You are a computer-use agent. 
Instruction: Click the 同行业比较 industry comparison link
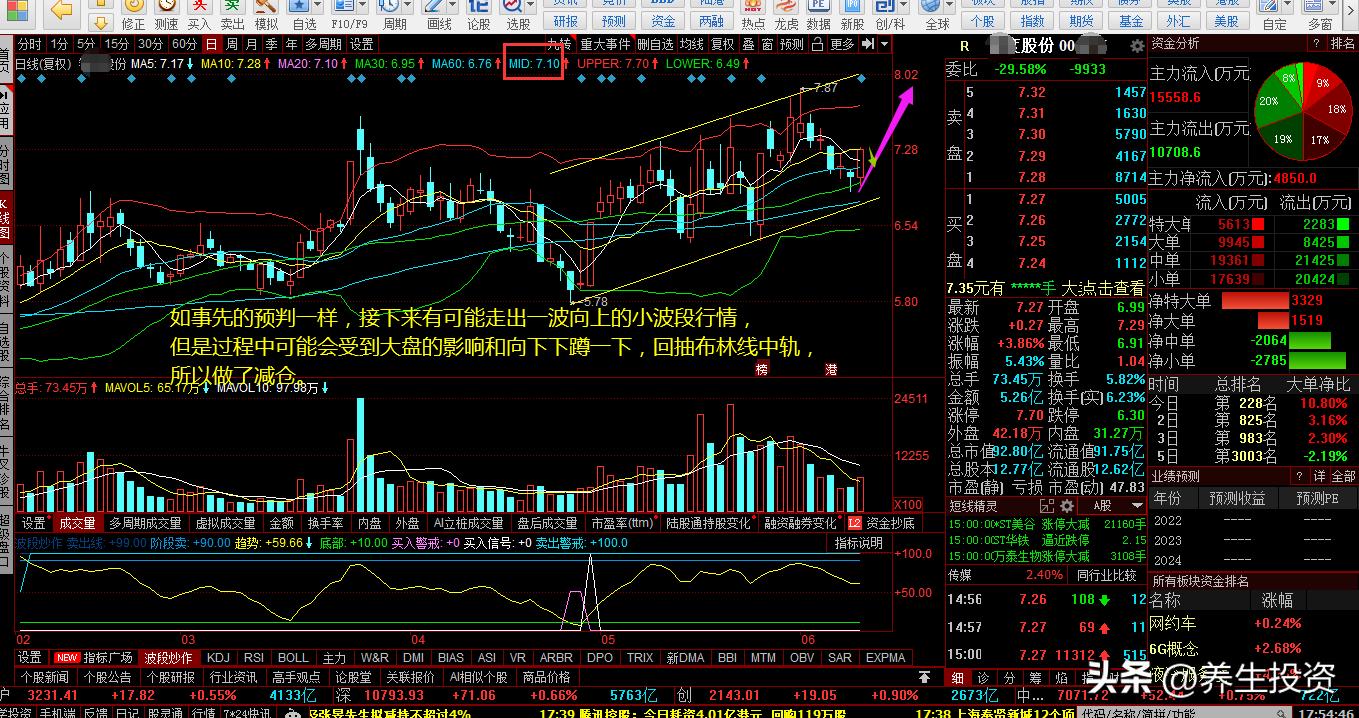coord(1106,575)
